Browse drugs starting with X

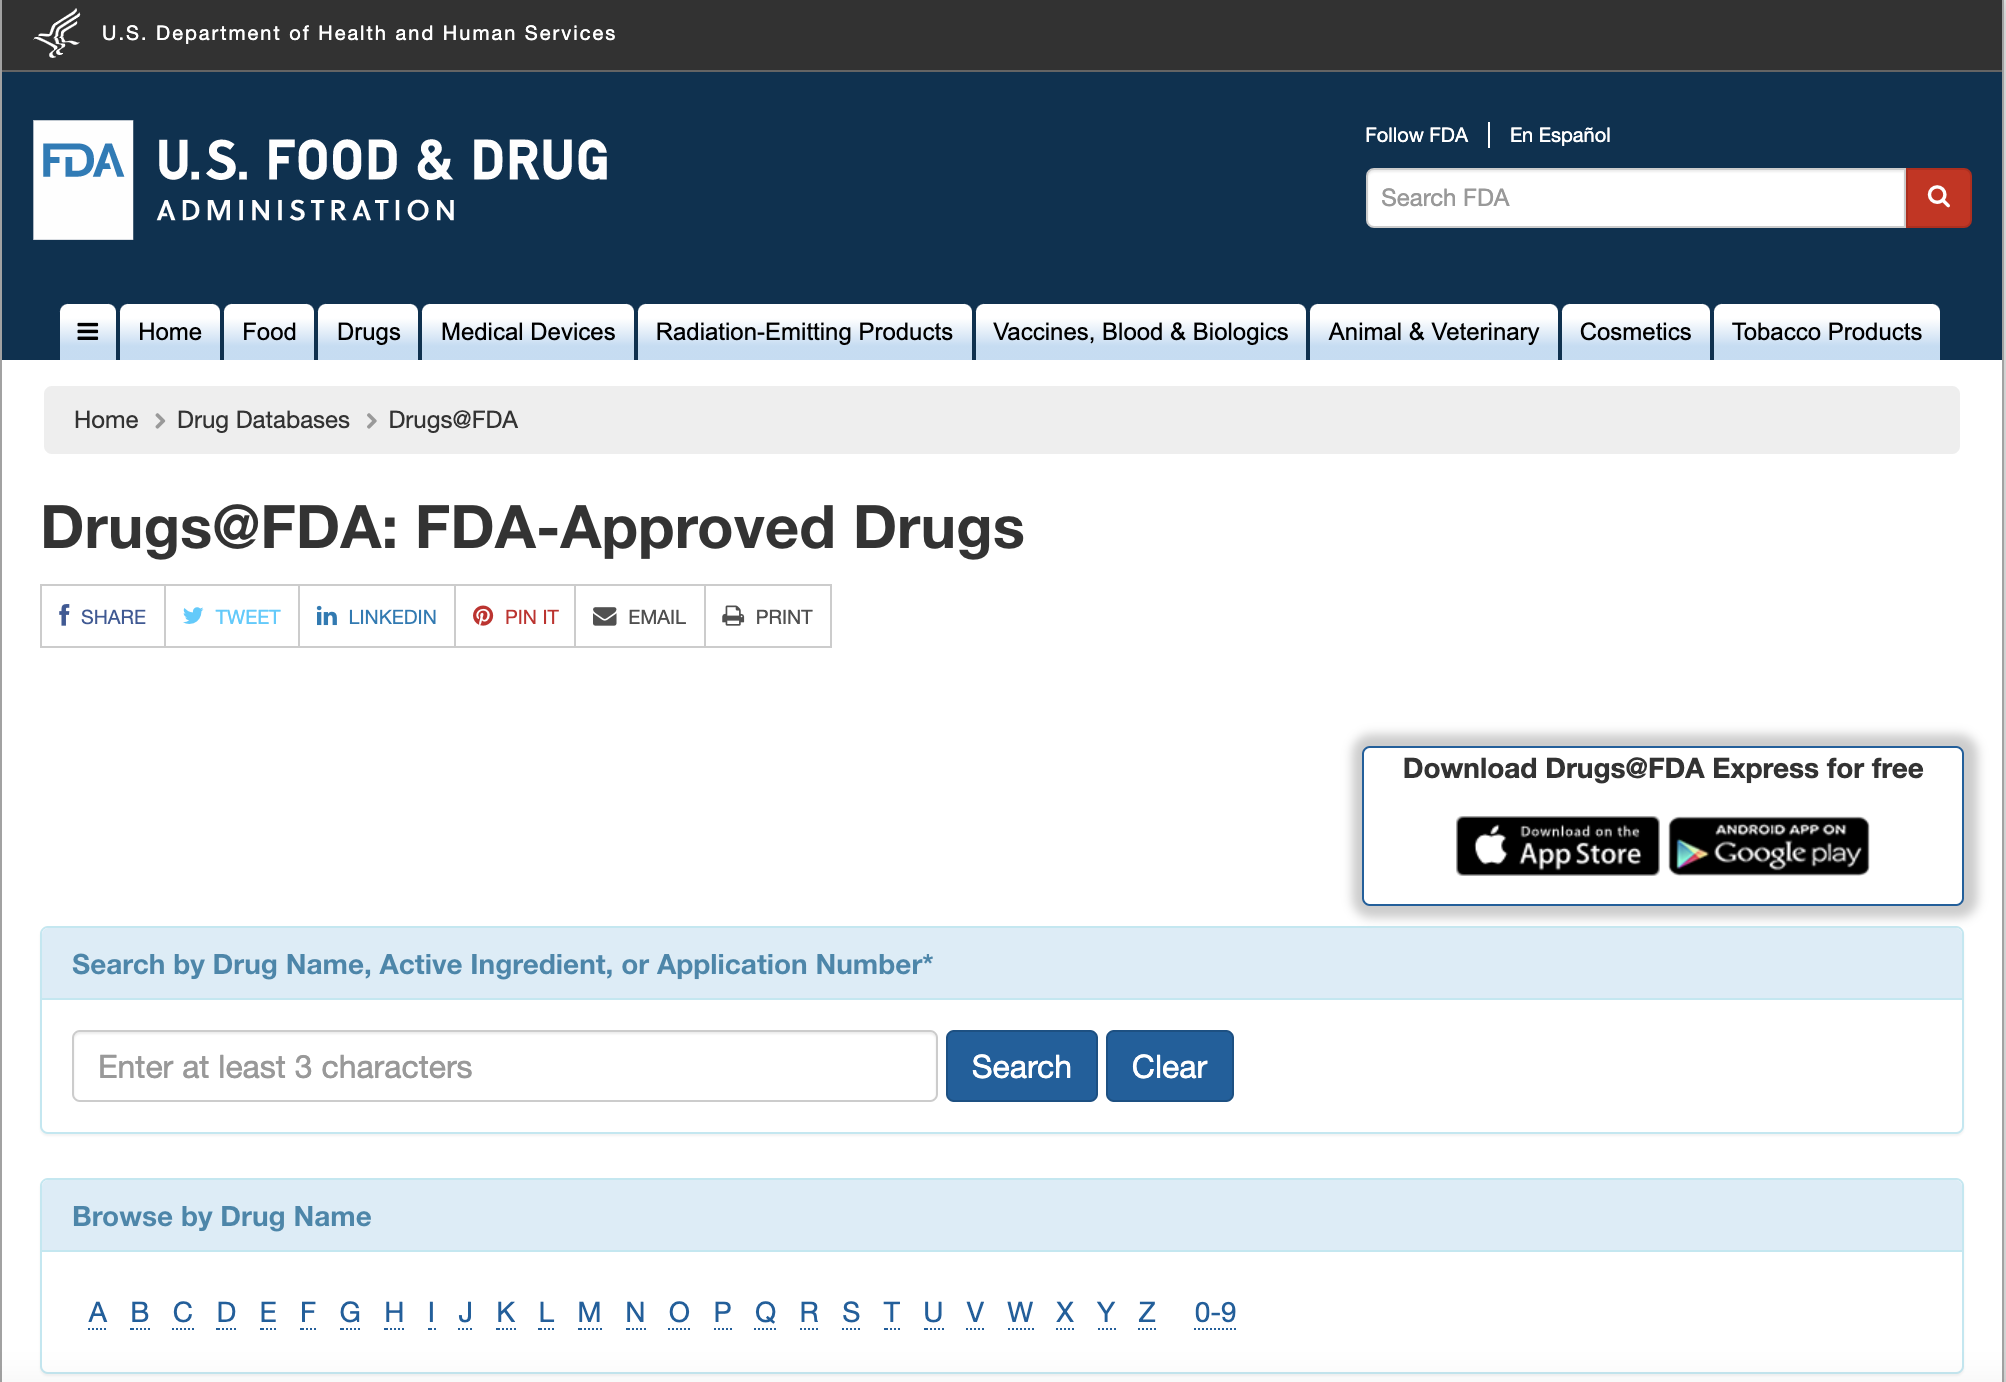(x=1065, y=1312)
